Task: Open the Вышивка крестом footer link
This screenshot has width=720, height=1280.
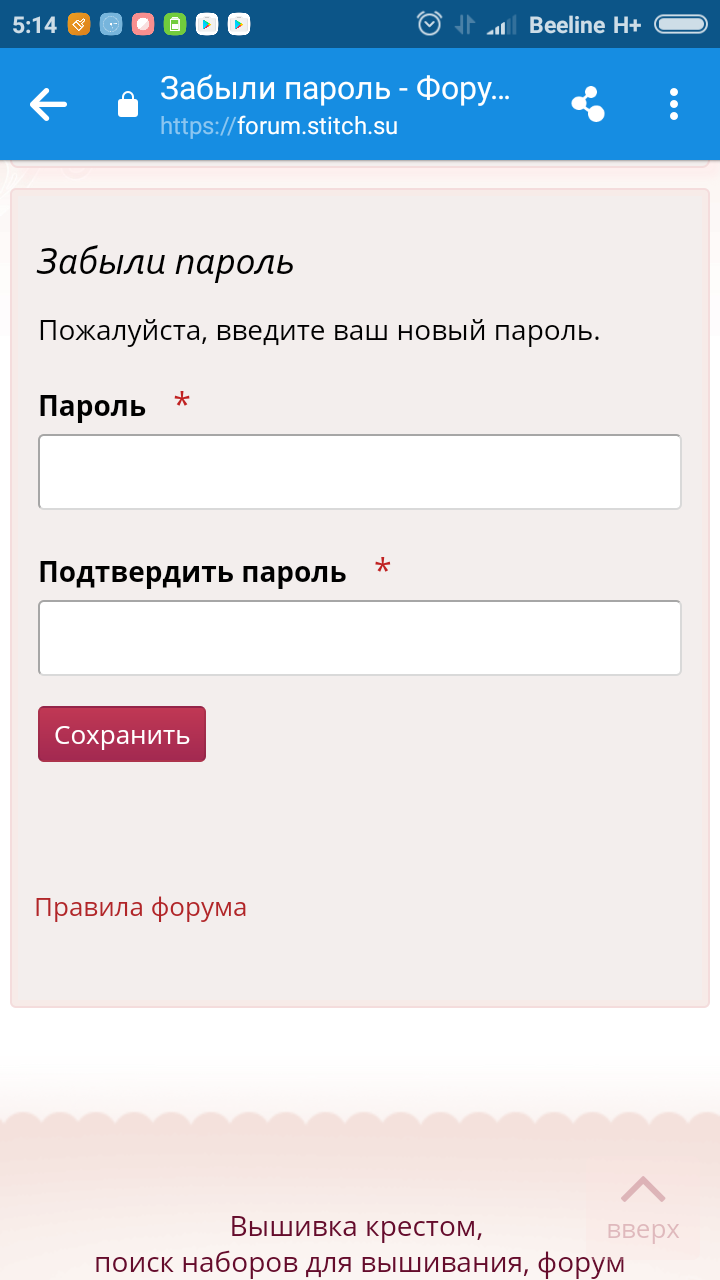Action: (357, 1226)
